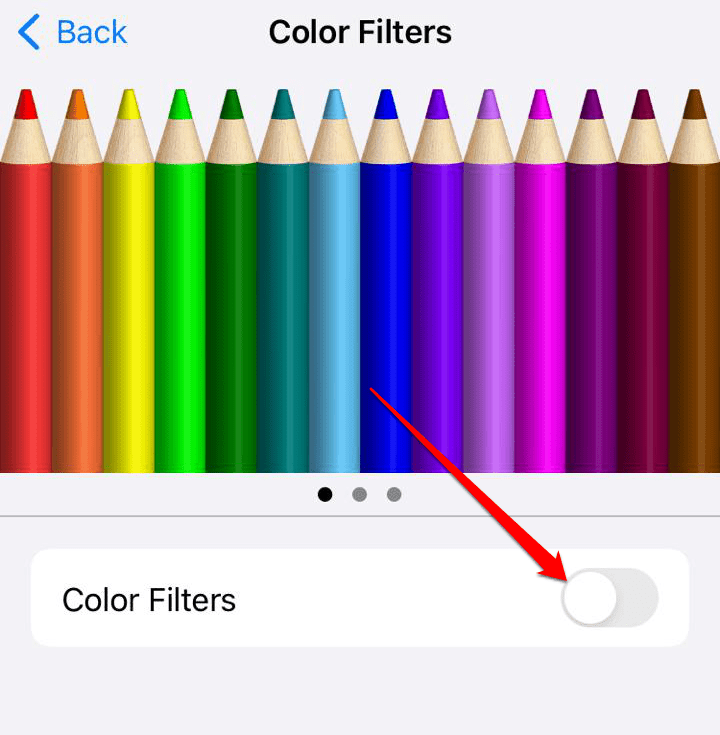Screen dimensions: 720x735
Task: Go back via the Back text
Action: [92, 32]
